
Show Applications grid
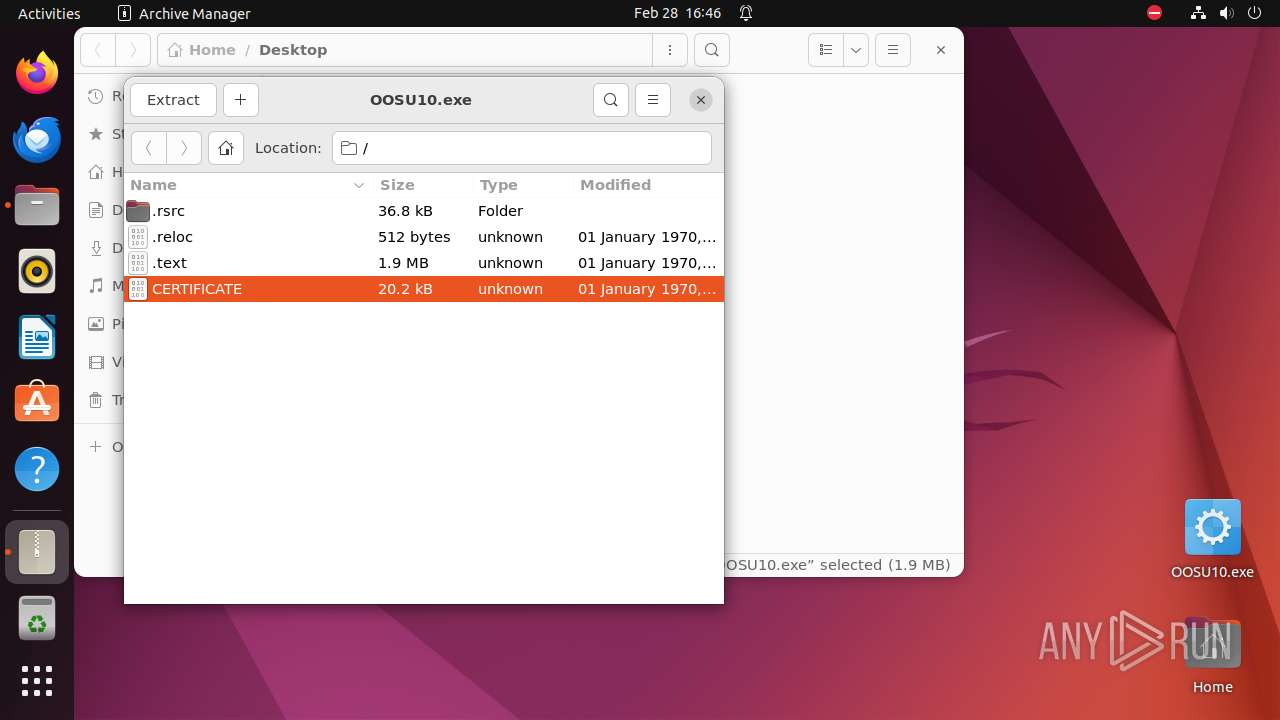37,681
